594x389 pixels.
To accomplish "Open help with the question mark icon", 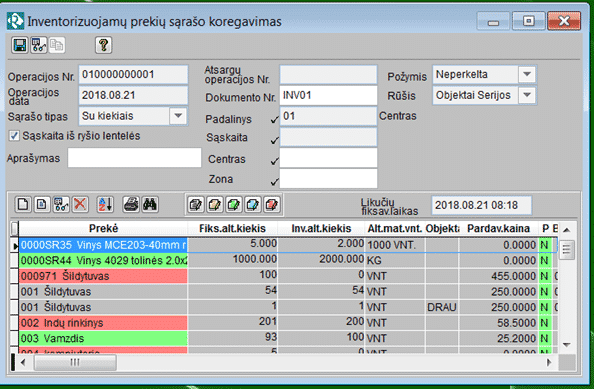I will (103, 45).
